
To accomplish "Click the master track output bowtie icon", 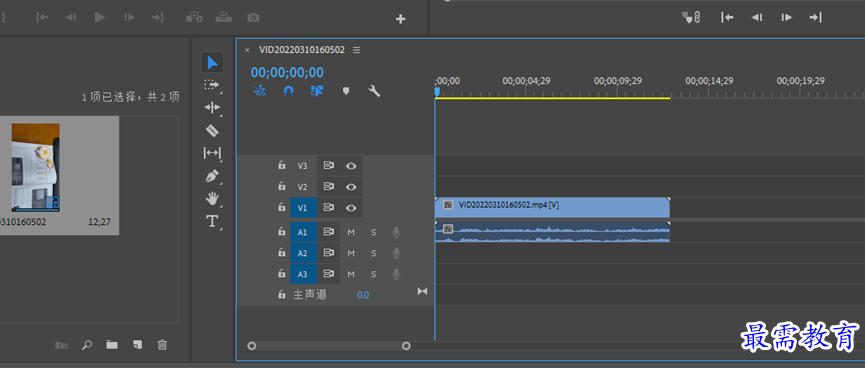I will click(x=422, y=291).
